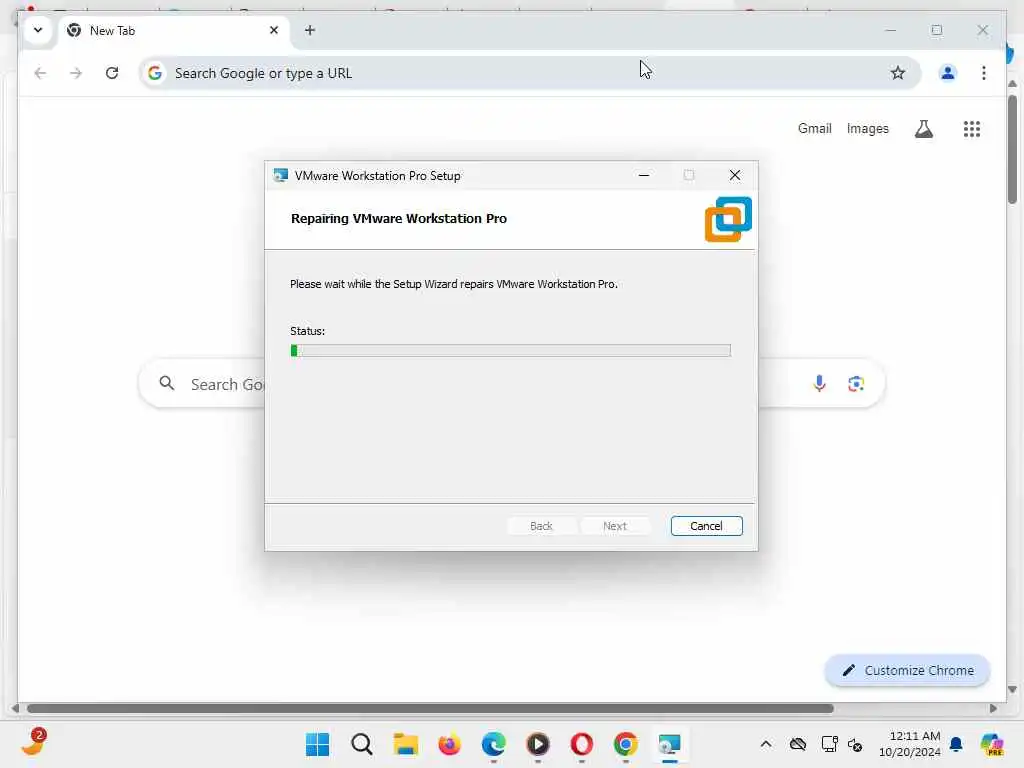Click the Chrome vertical scrollbar thumb
Viewport: 1024px width, 768px height.
pos(1012,150)
